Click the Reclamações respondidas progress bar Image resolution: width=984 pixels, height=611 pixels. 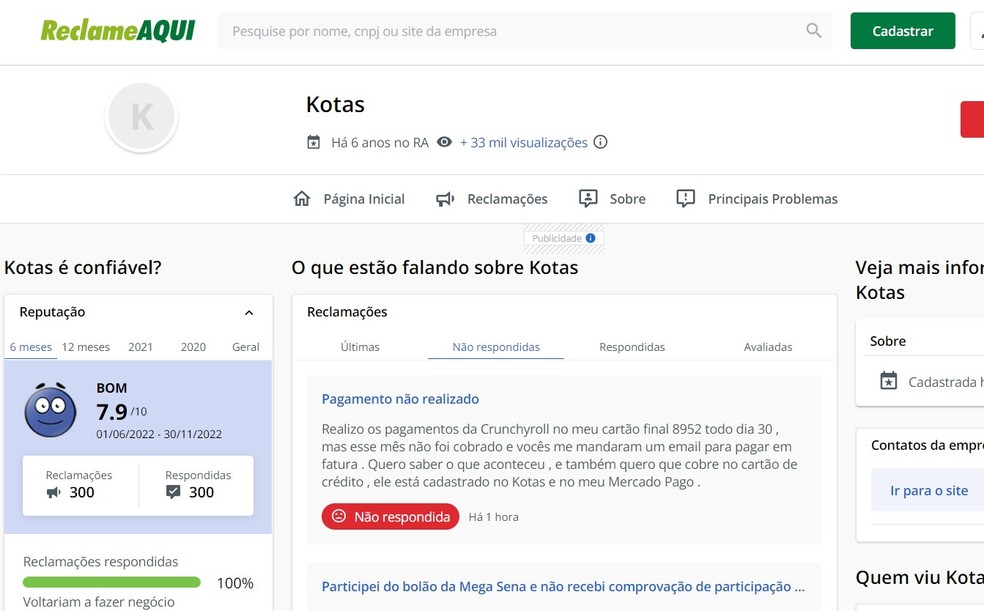coord(112,583)
